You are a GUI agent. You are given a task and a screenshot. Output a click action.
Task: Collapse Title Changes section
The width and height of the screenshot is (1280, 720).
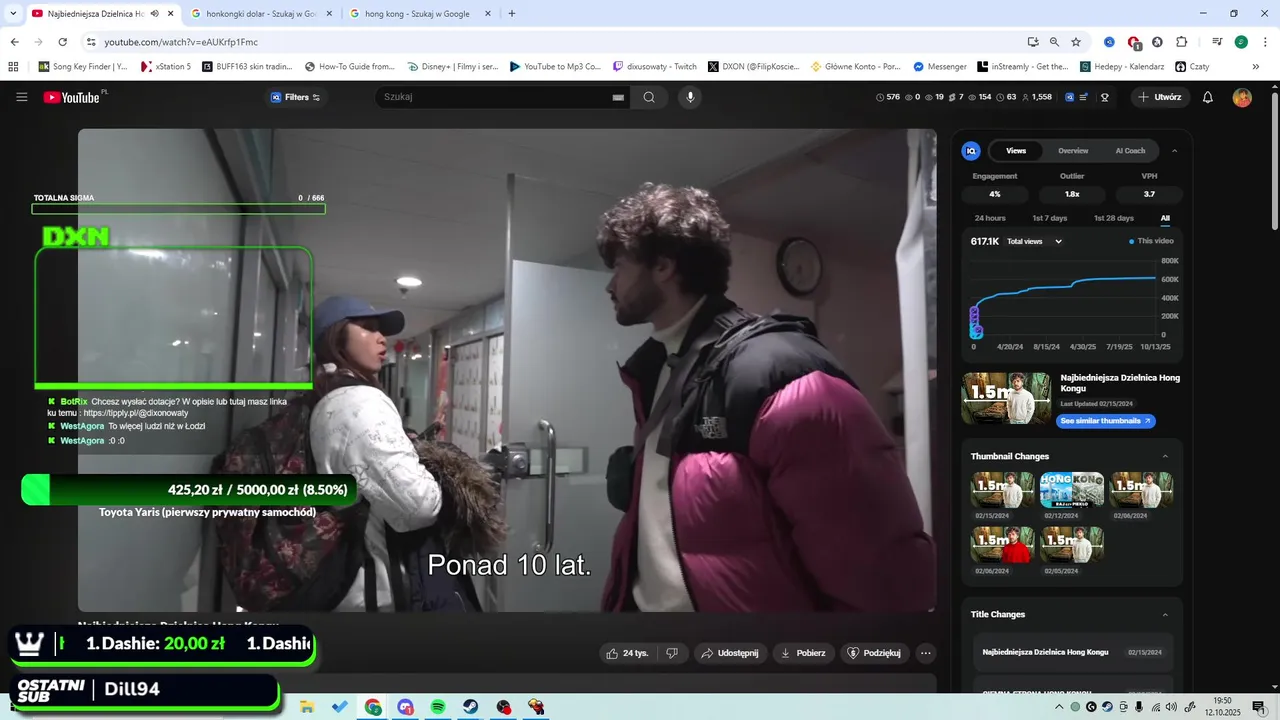[1165, 614]
